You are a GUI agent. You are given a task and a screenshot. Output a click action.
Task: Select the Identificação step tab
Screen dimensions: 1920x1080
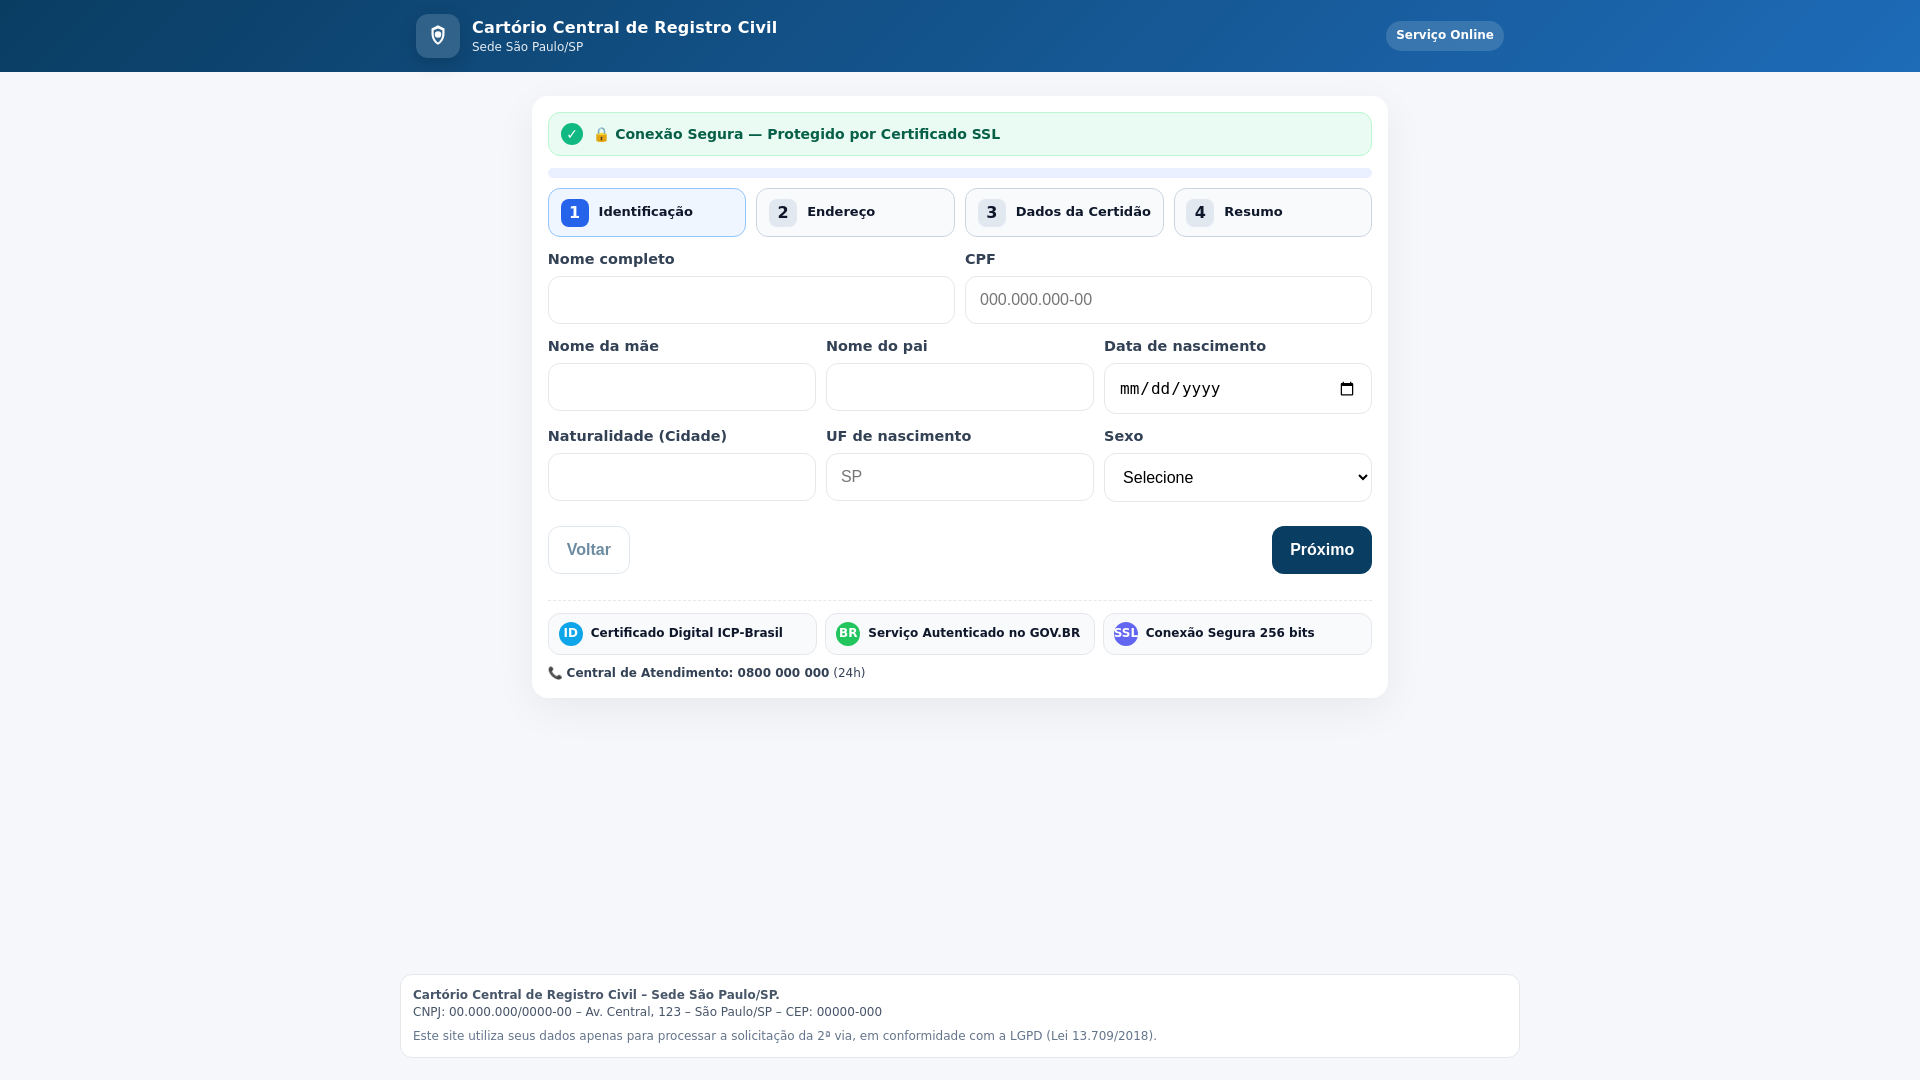(647, 213)
